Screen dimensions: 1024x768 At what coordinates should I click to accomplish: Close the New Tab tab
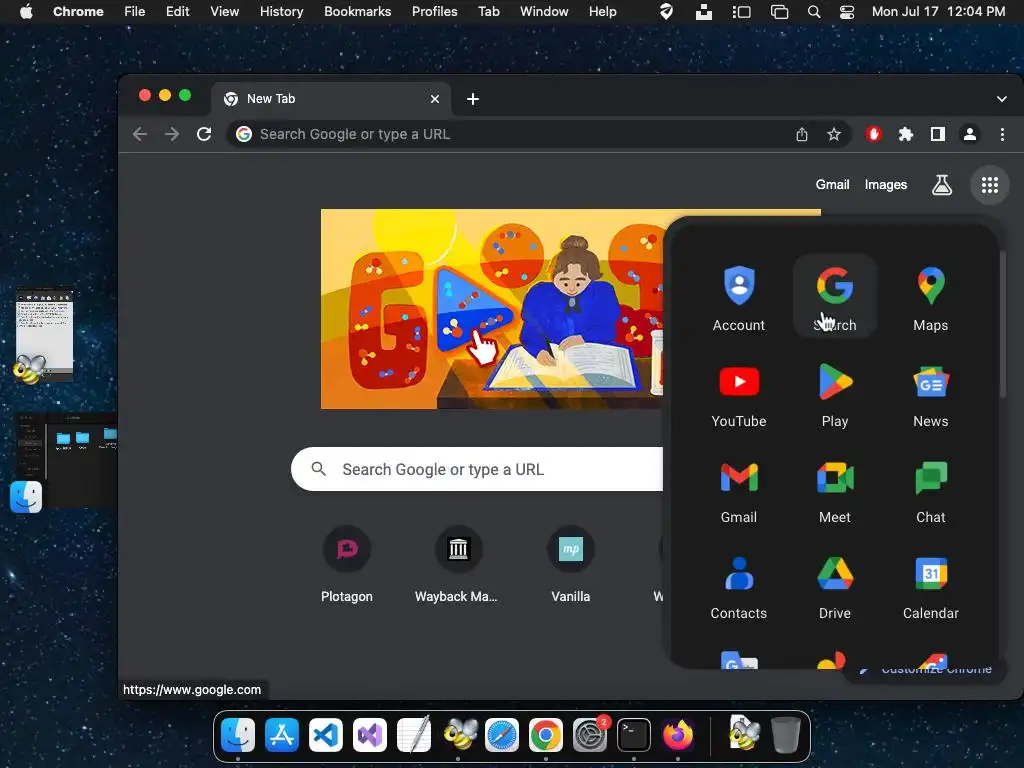click(435, 99)
